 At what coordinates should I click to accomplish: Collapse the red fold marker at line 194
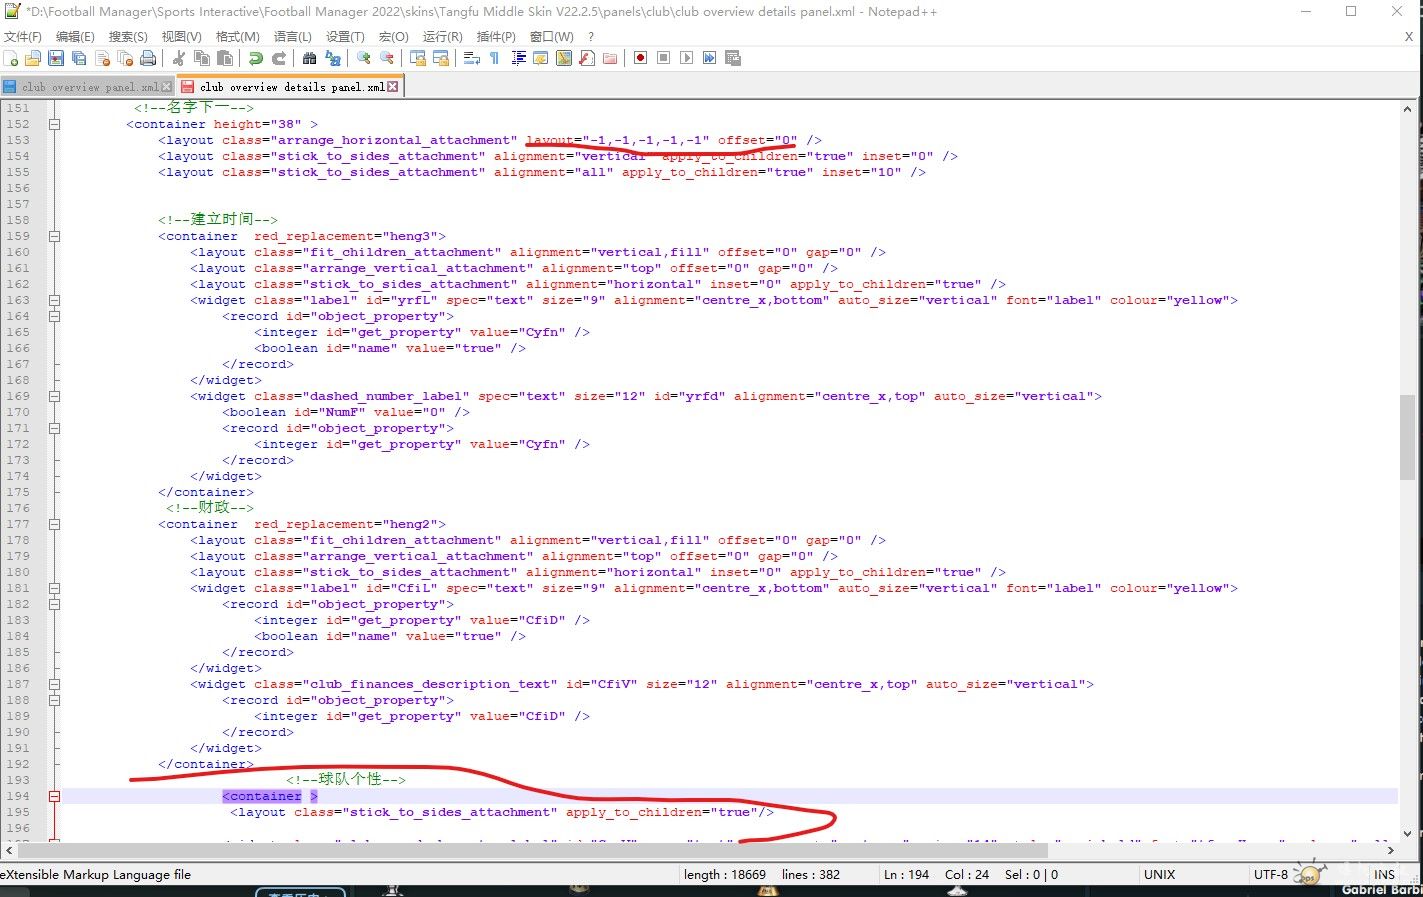[x=55, y=796]
